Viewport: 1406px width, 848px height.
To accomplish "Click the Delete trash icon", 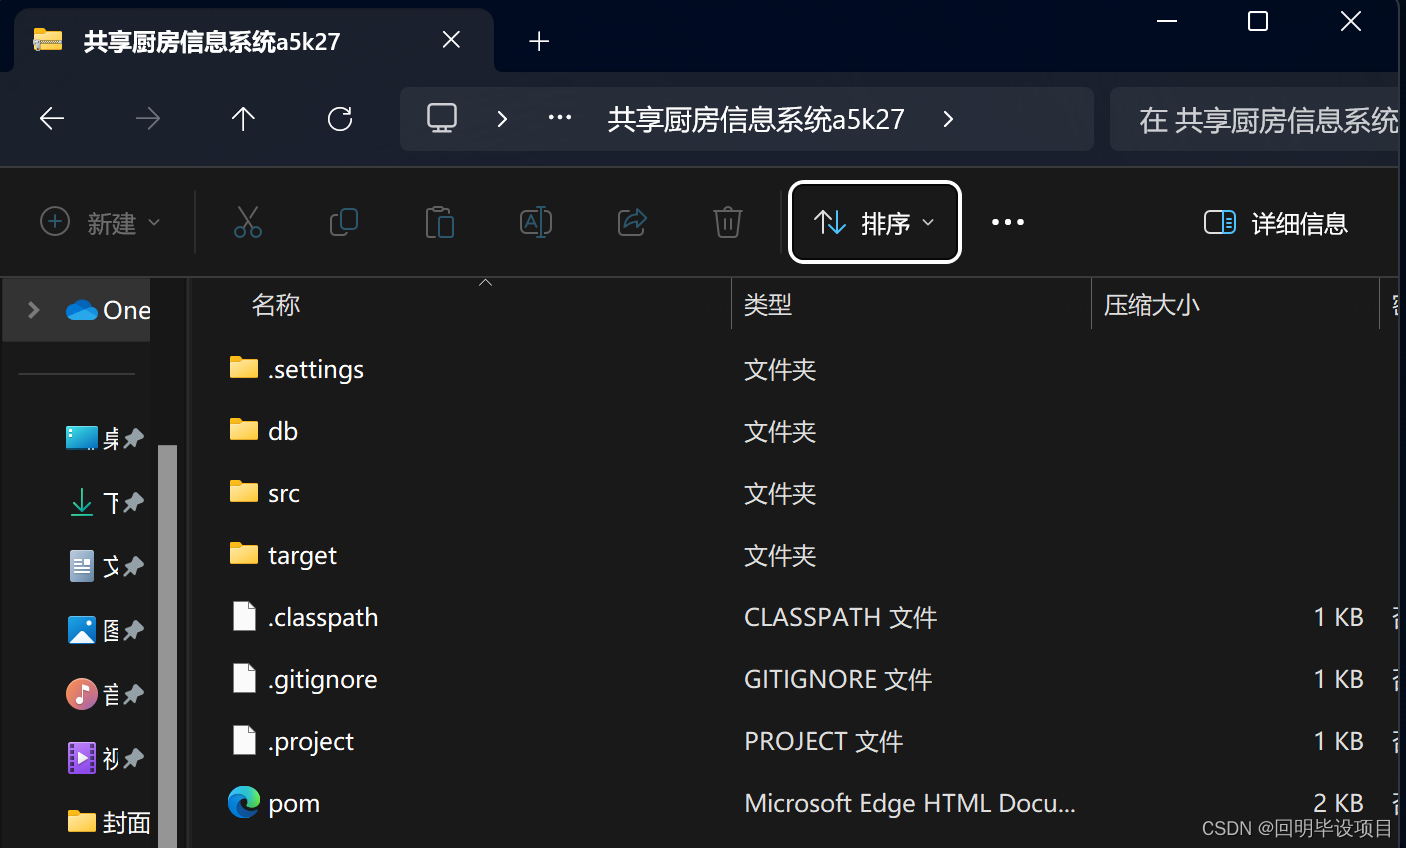I will pyautogui.click(x=727, y=222).
